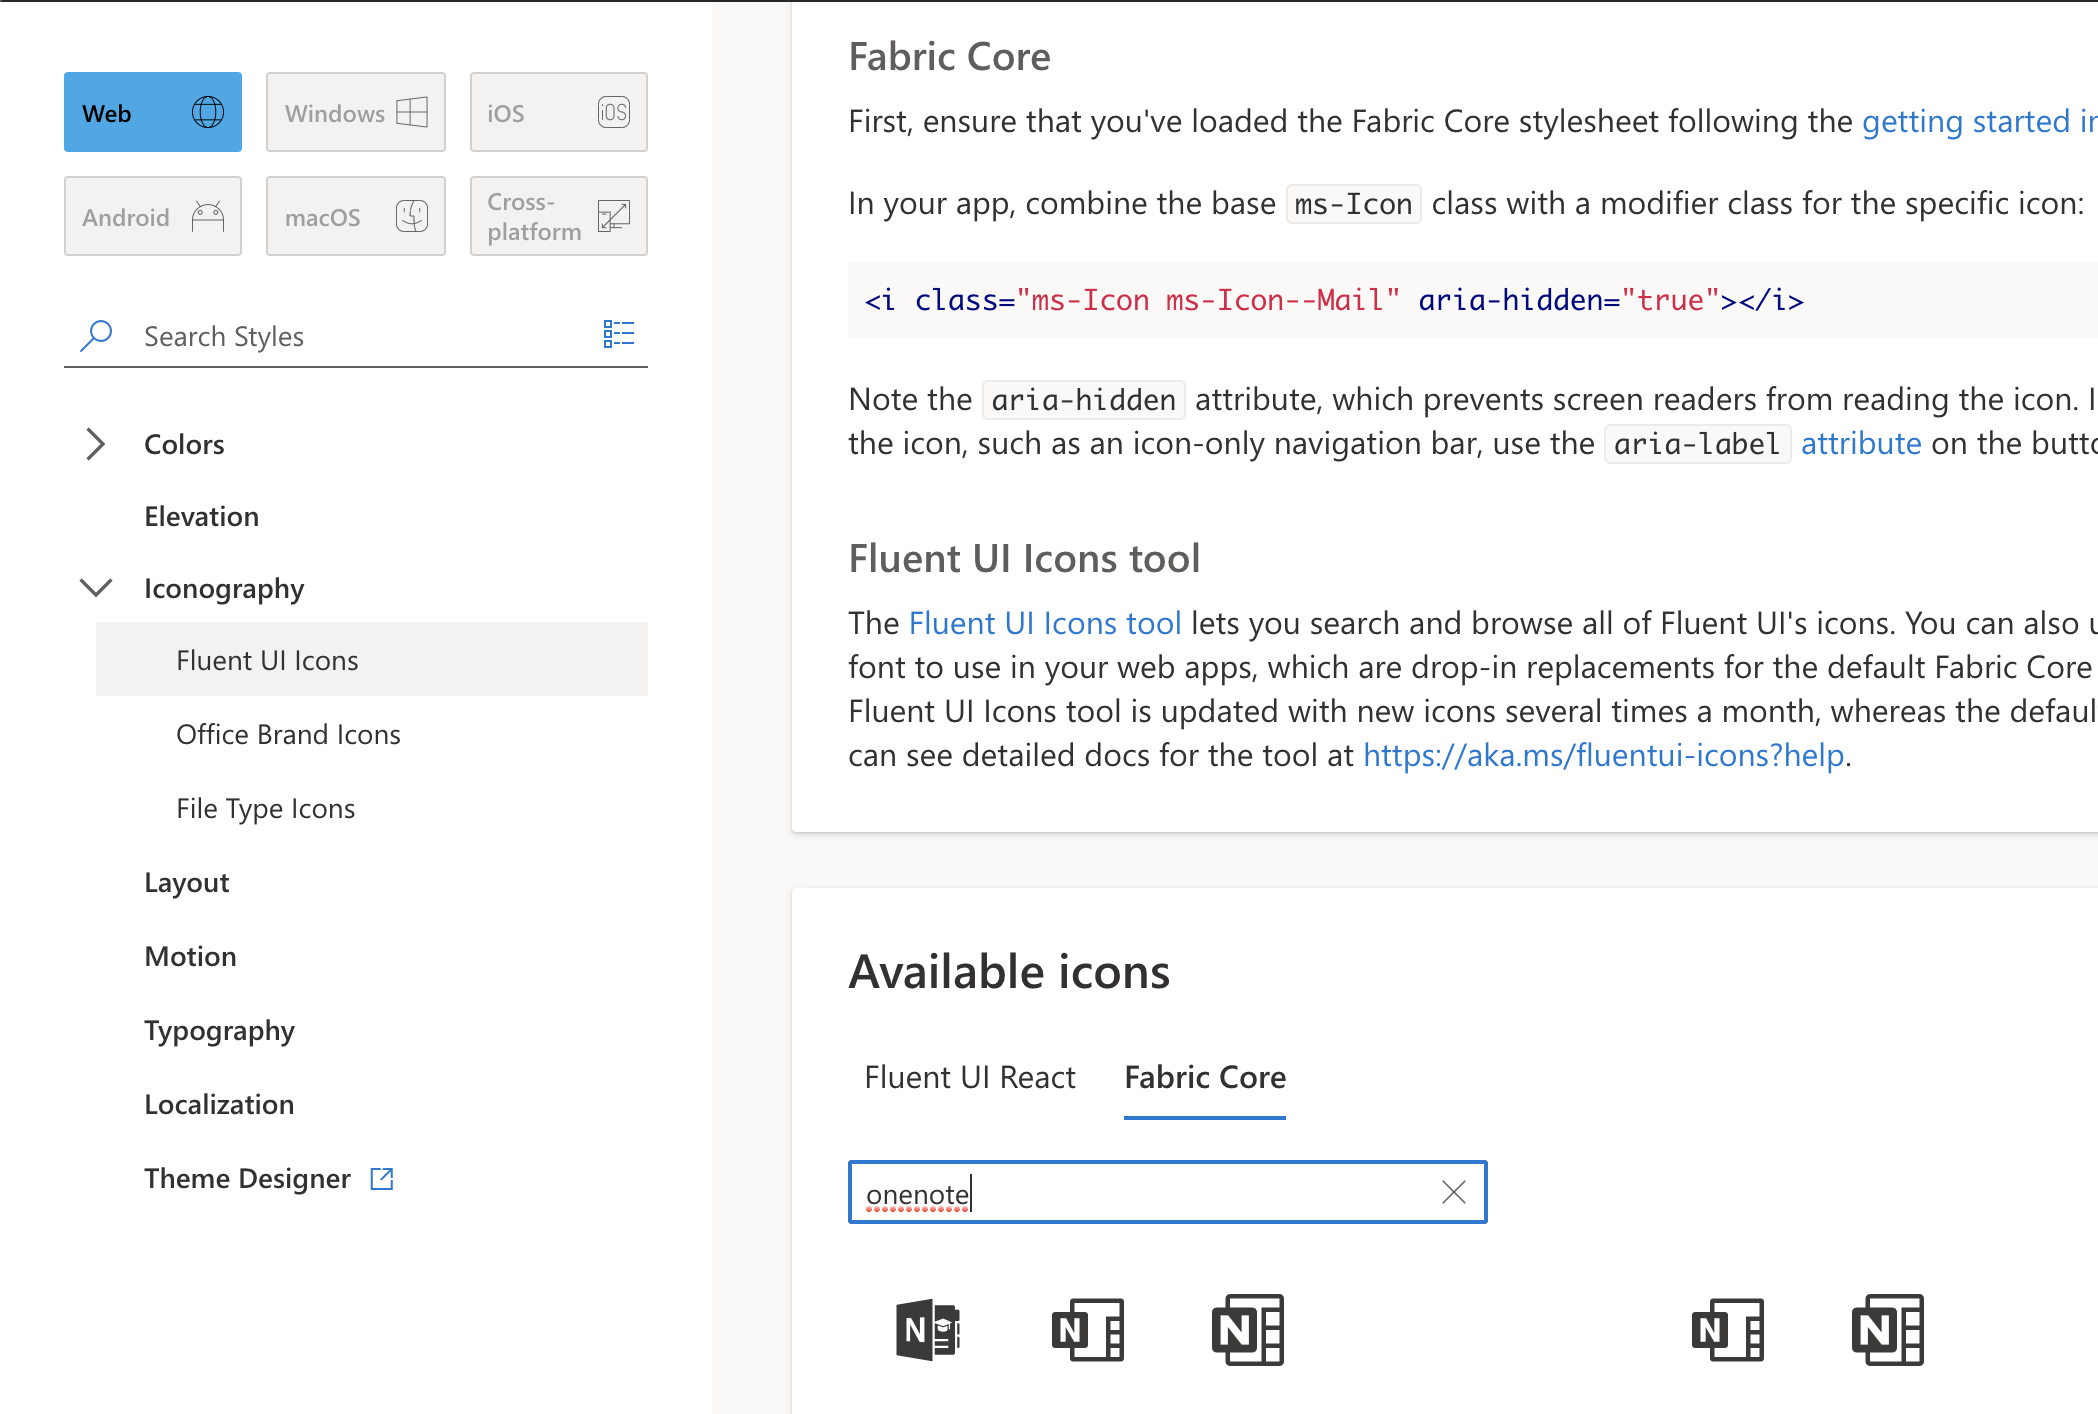Select the Fabric Core tab
The image size is (2098, 1414).
[x=1204, y=1077]
